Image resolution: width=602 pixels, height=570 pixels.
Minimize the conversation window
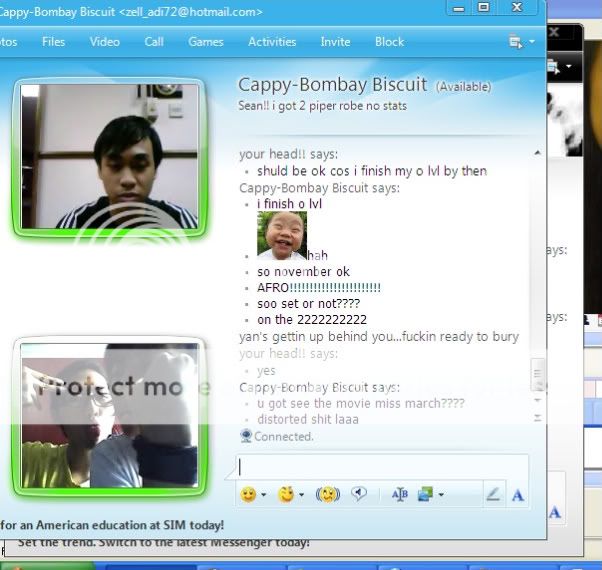pyautogui.click(x=458, y=8)
